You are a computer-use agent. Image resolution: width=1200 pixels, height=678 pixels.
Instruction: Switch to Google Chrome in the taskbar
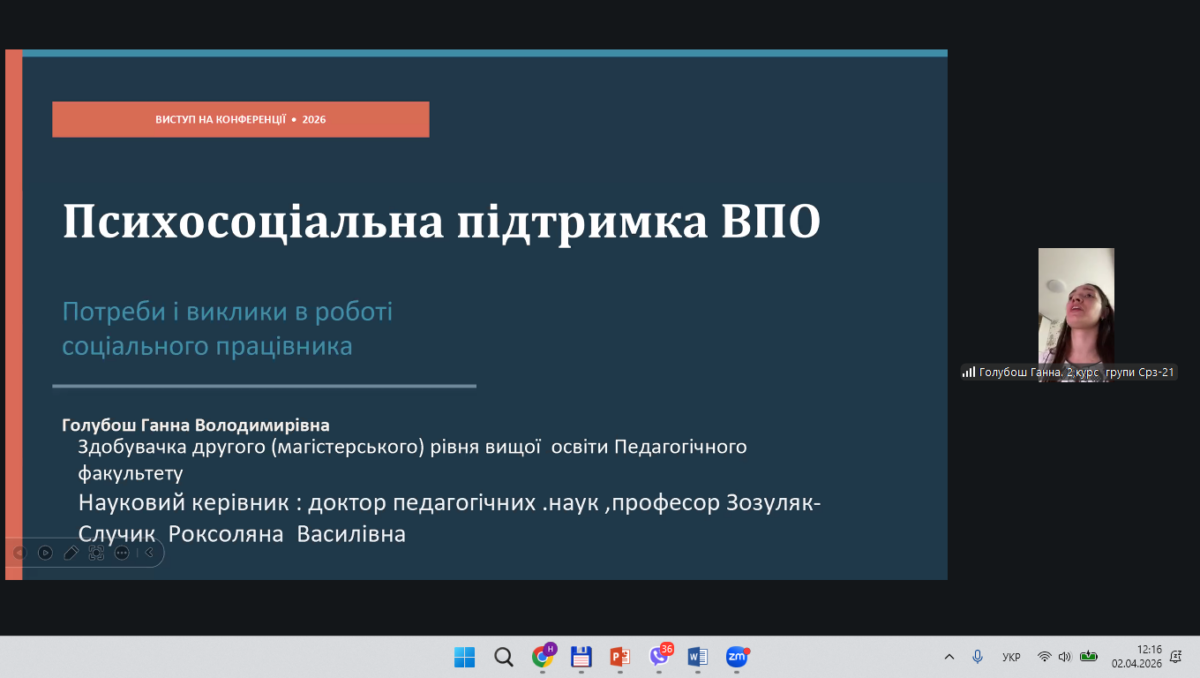click(543, 657)
